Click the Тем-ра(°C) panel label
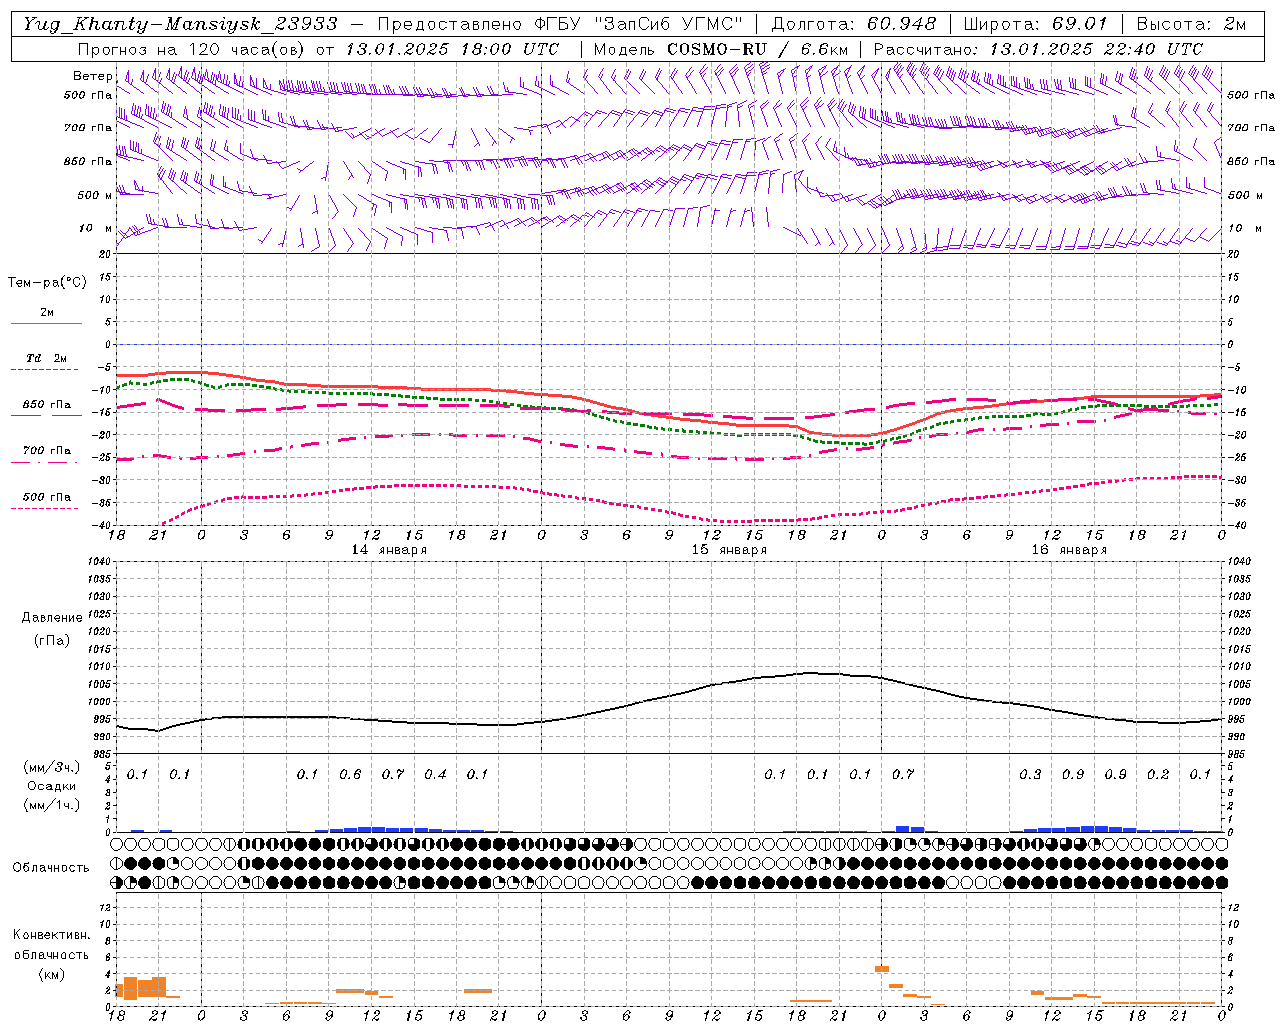This screenshot has width=1280, height=1024. [47, 283]
